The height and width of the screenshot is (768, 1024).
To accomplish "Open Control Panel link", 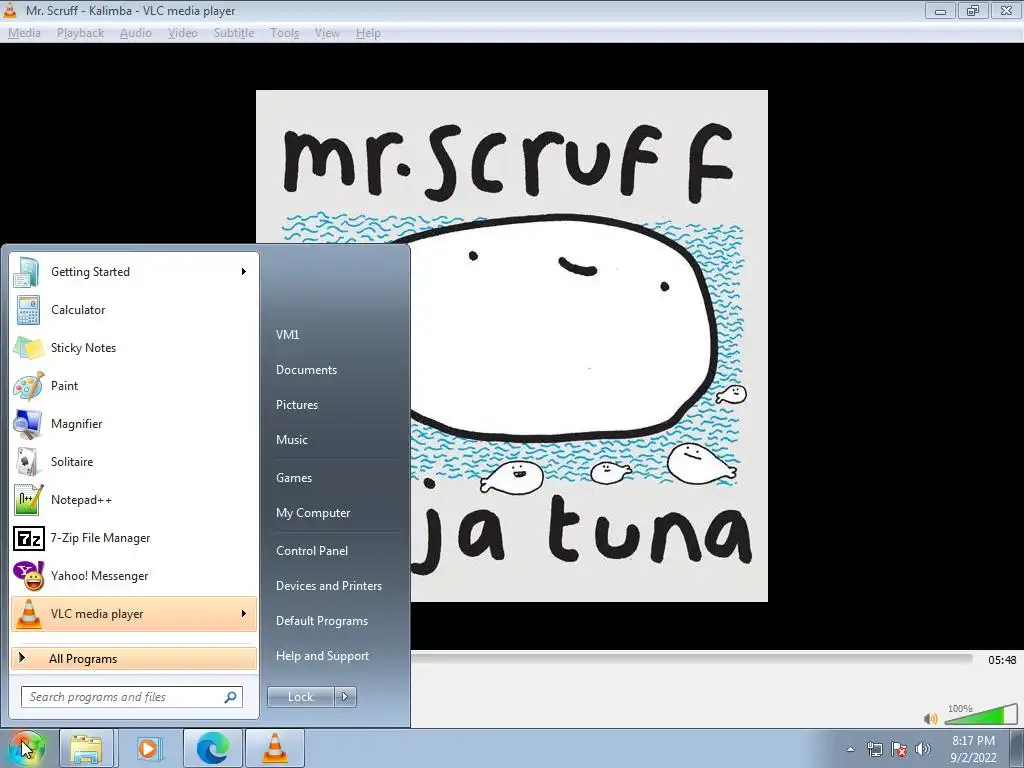I will (312, 551).
